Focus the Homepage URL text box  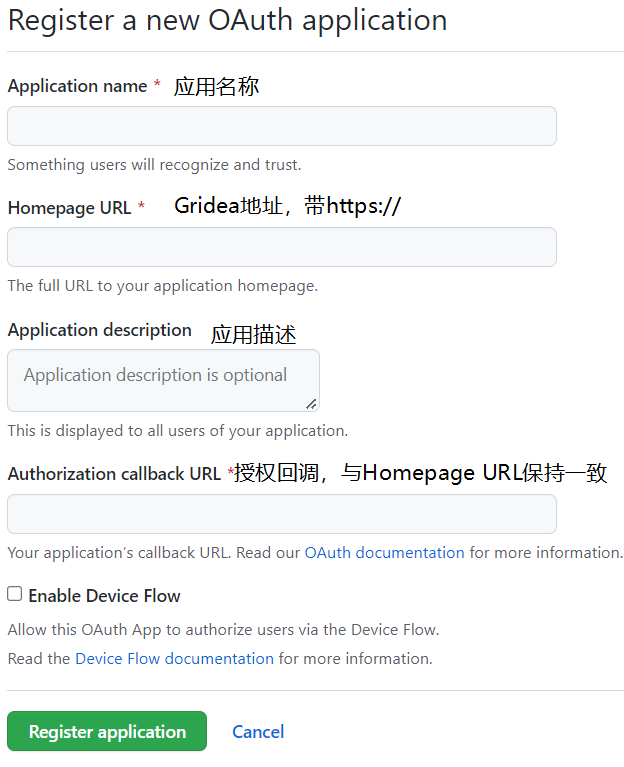pos(282,247)
